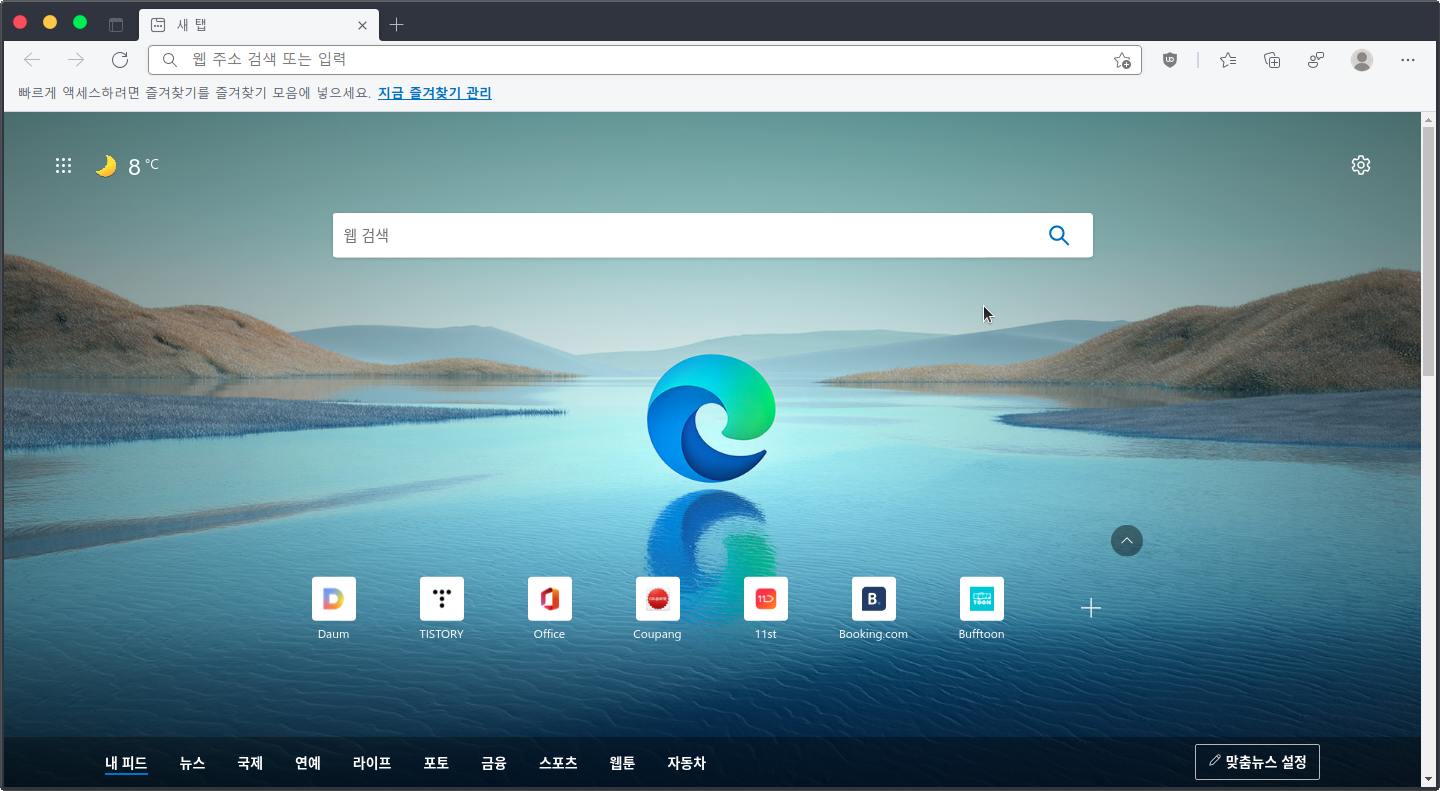
Task: Go forward to next page
Action: click(x=76, y=60)
